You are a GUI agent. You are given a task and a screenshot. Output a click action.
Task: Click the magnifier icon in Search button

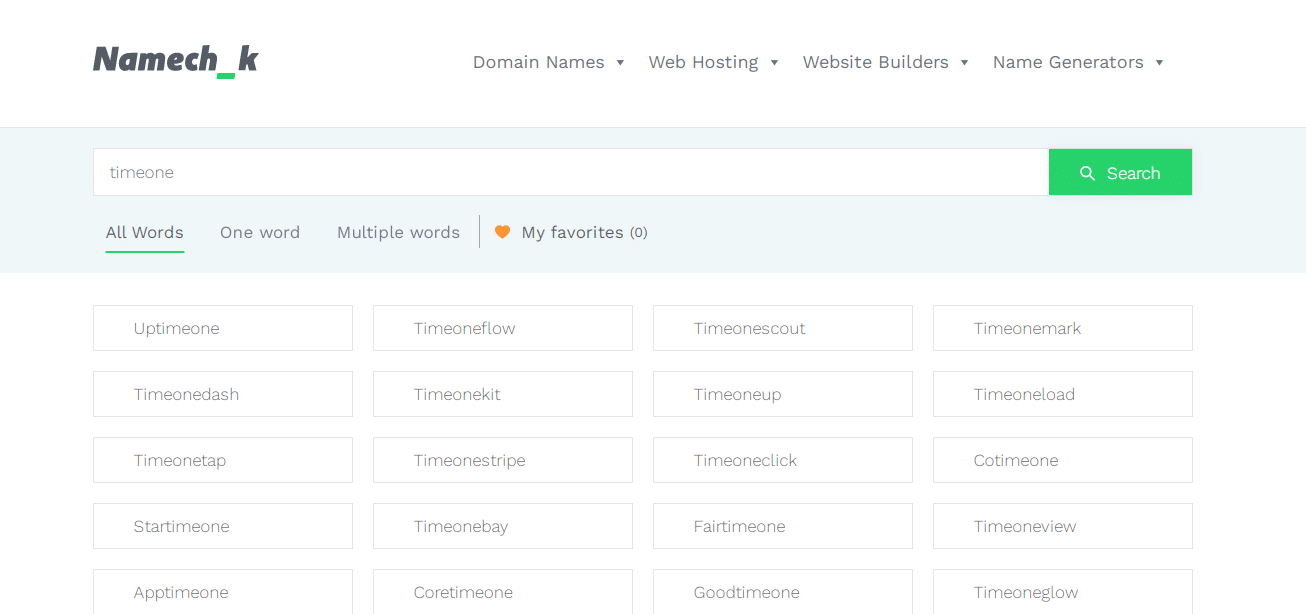pyautogui.click(x=1087, y=173)
